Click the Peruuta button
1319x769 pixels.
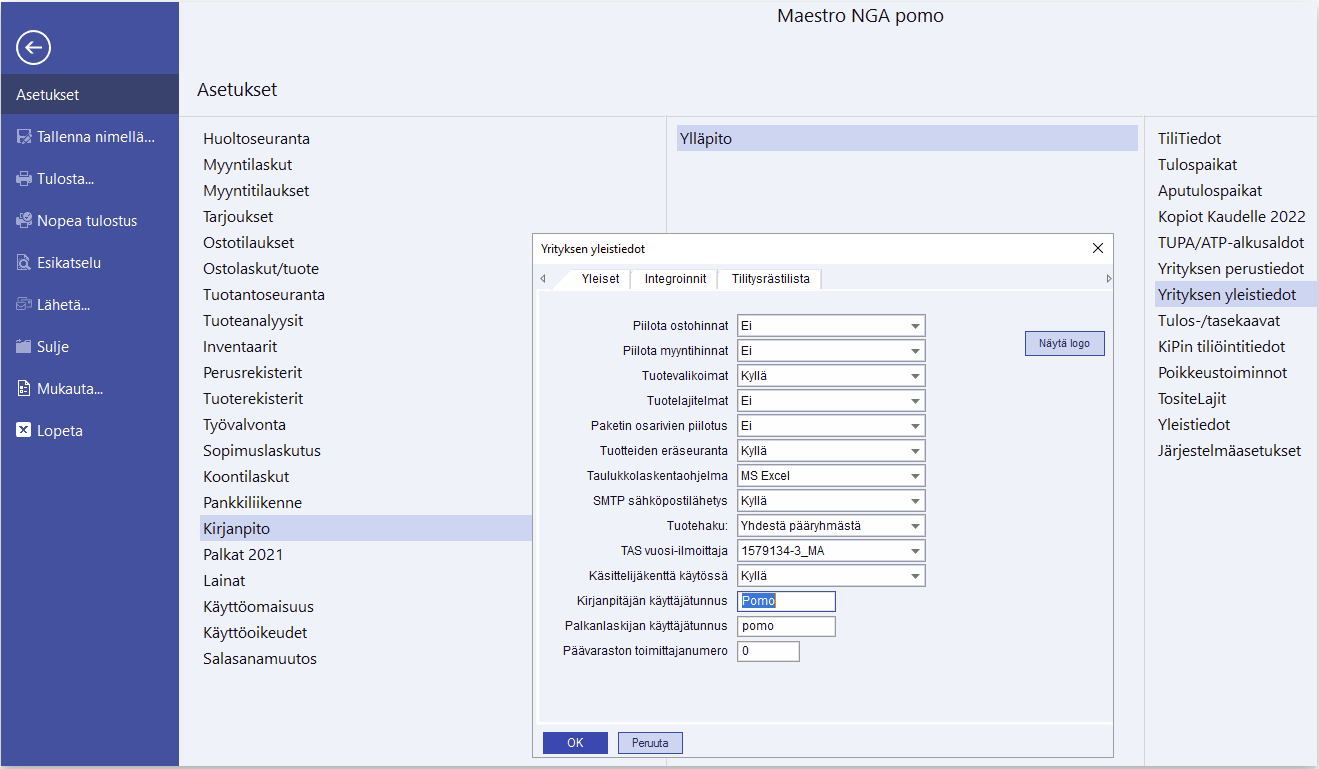point(650,743)
